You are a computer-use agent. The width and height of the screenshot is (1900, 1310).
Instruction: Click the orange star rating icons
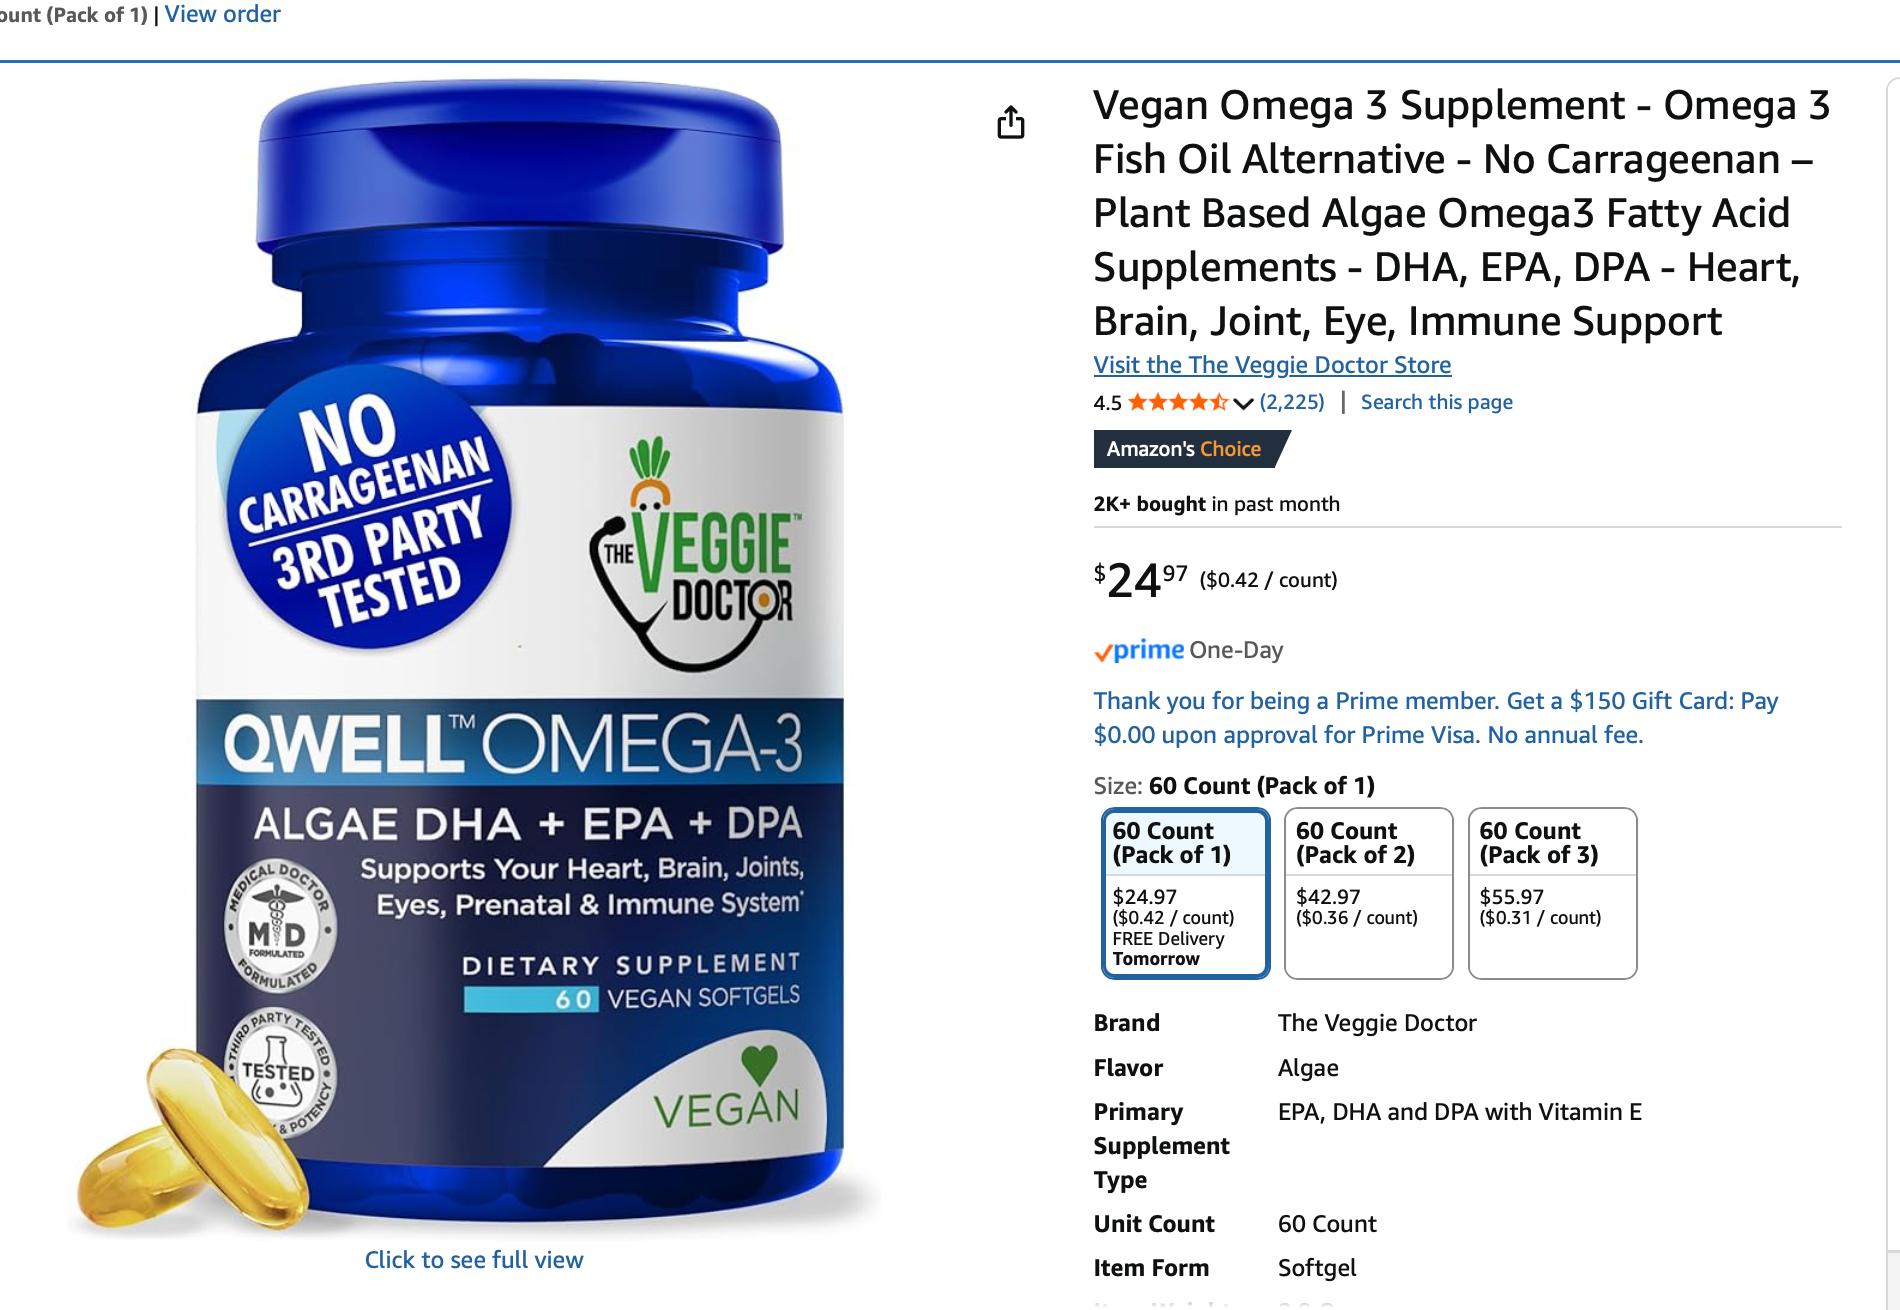click(x=1178, y=402)
